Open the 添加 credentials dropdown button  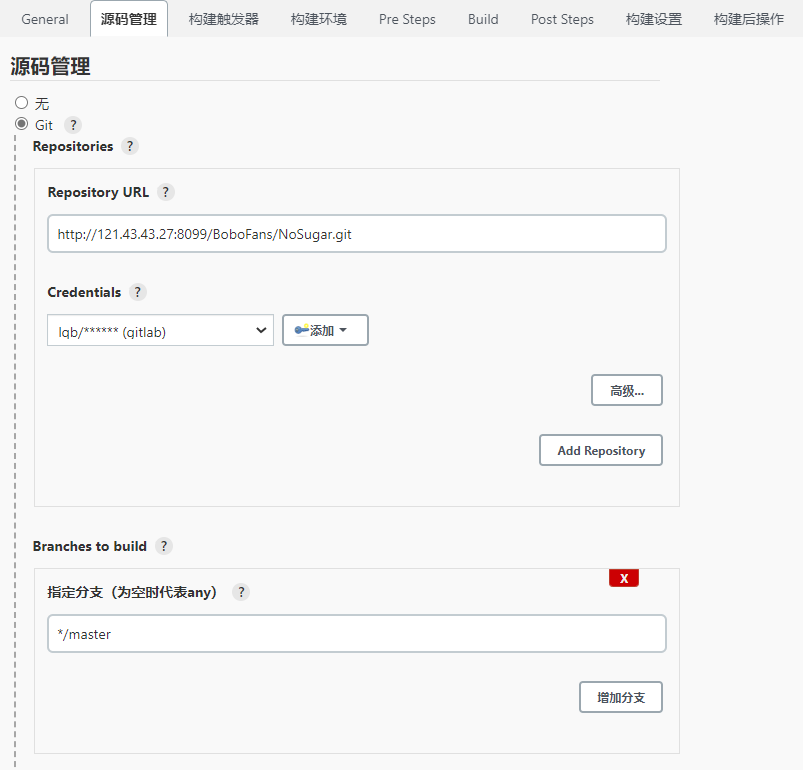[325, 330]
